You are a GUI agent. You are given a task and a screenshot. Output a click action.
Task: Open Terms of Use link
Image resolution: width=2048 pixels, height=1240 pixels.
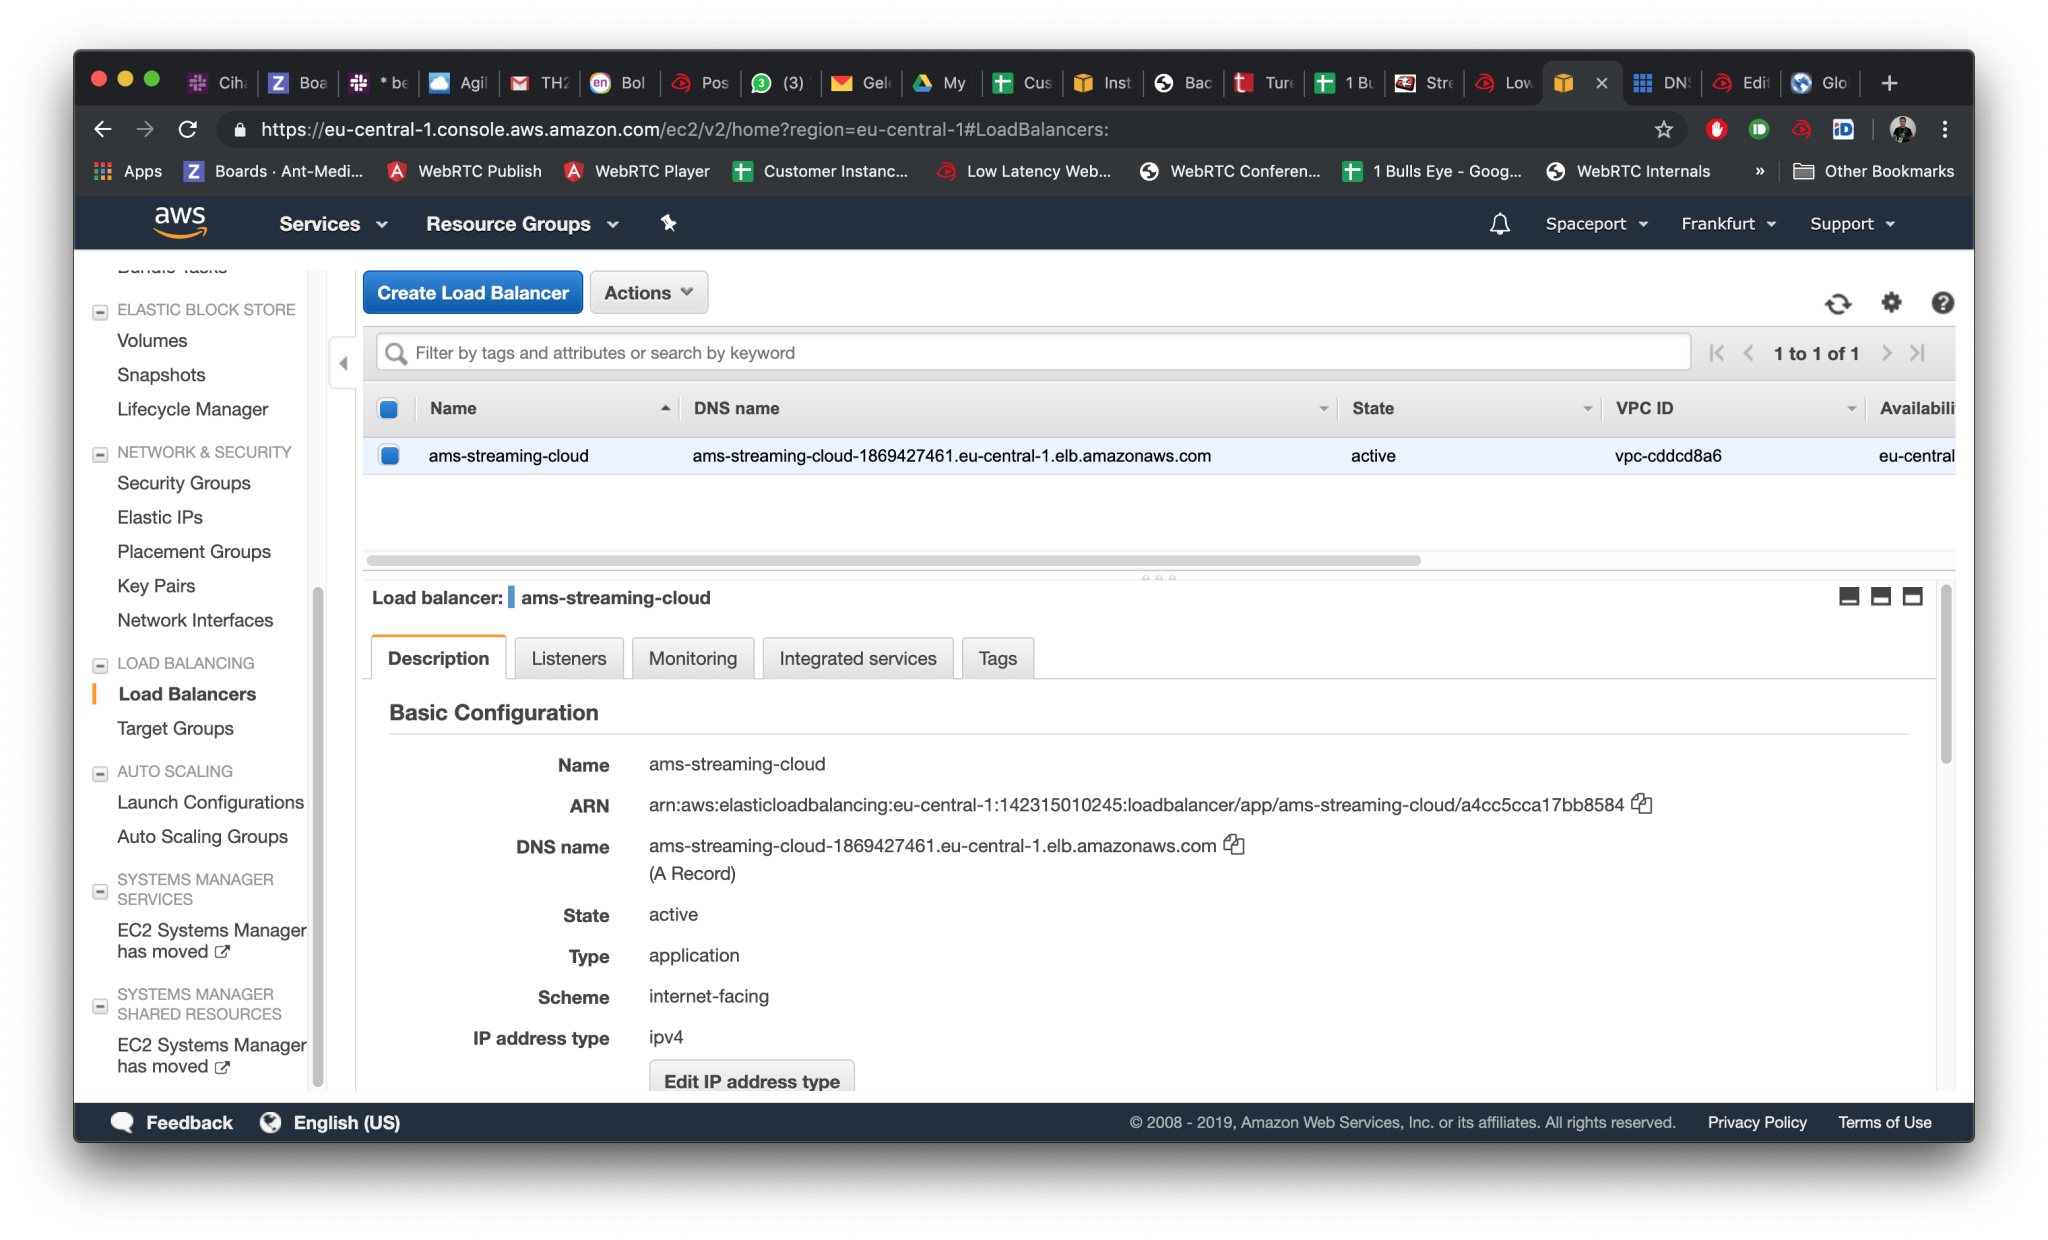point(1885,1122)
